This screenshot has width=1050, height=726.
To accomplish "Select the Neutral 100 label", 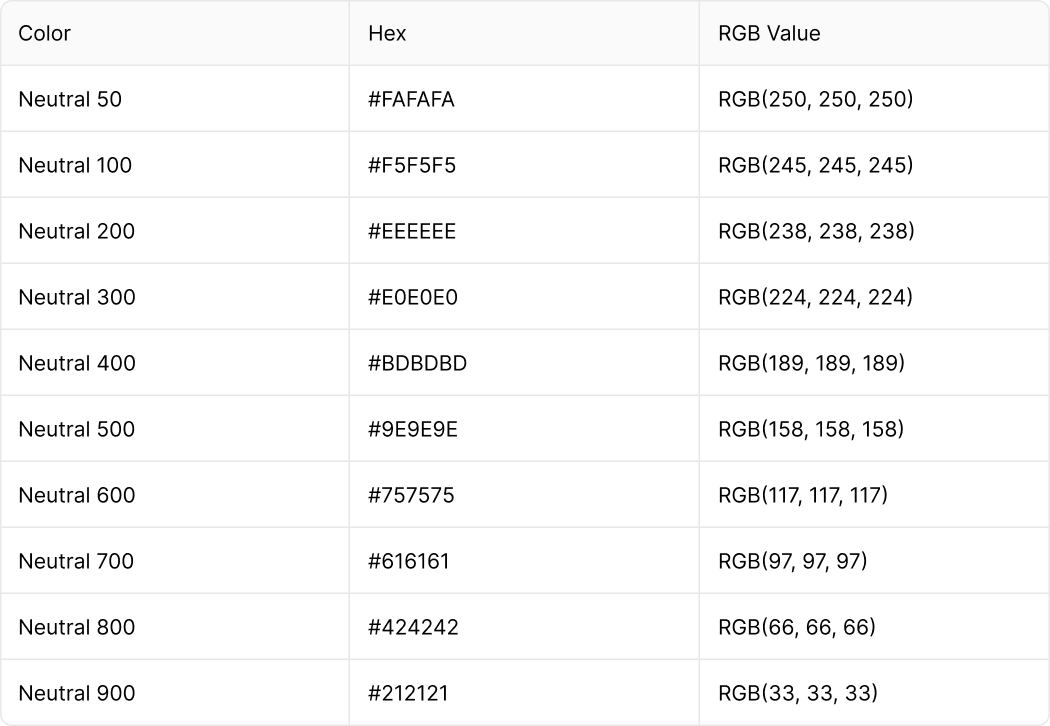I will (x=75, y=165).
